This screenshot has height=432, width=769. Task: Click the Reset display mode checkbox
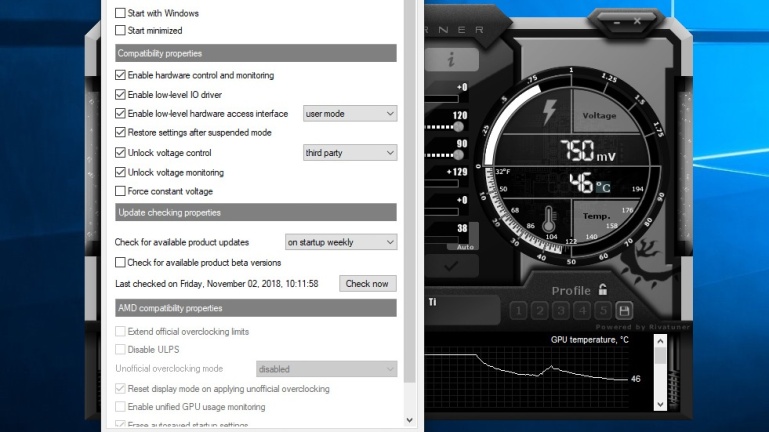coord(120,388)
